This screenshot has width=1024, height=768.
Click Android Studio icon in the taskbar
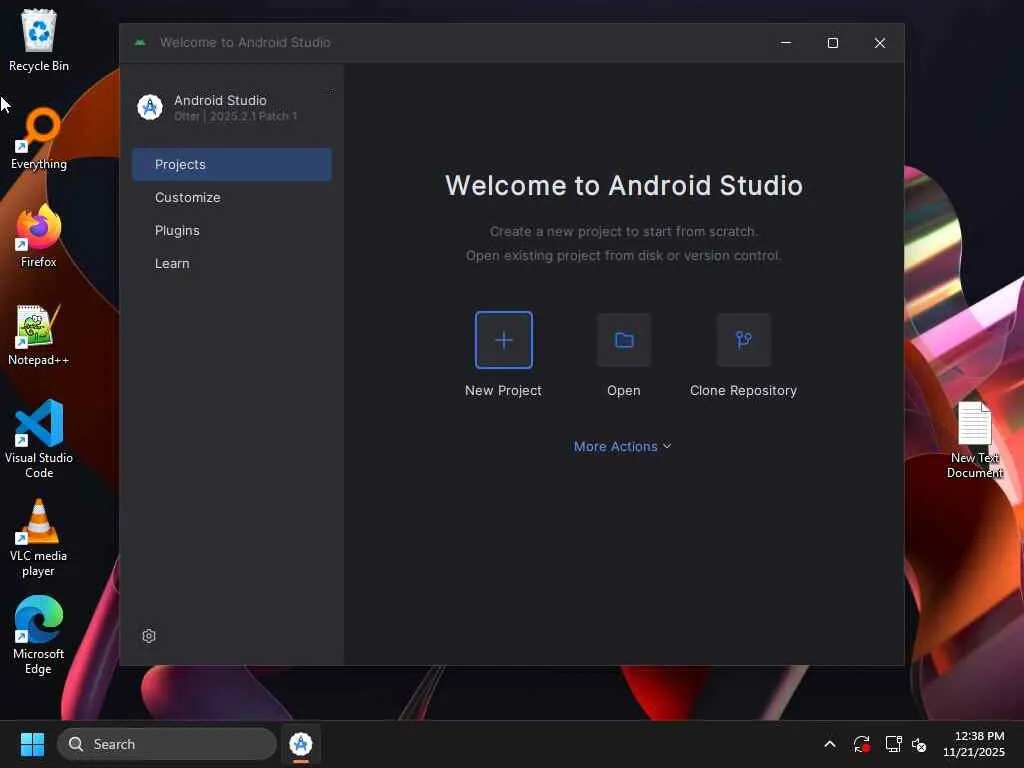point(301,744)
